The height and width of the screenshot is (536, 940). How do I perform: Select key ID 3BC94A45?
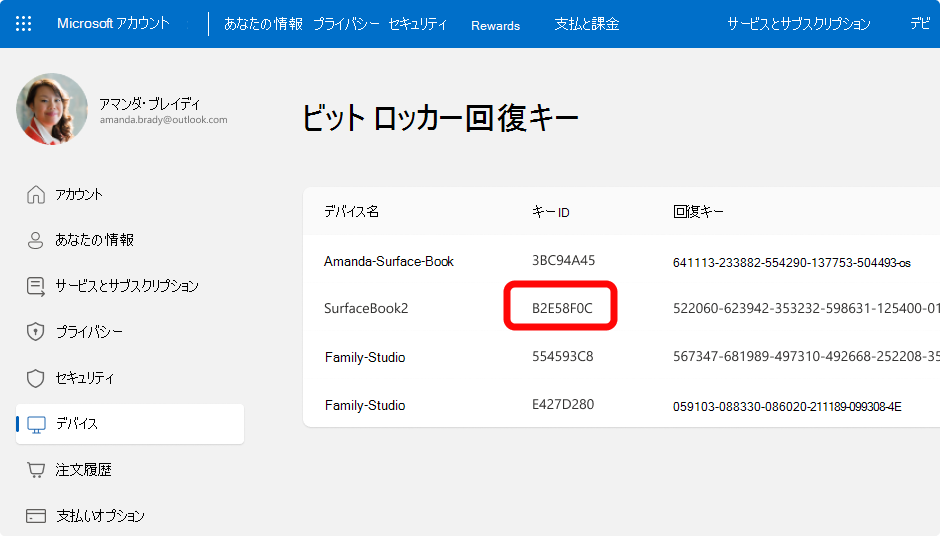[x=564, y=260]
